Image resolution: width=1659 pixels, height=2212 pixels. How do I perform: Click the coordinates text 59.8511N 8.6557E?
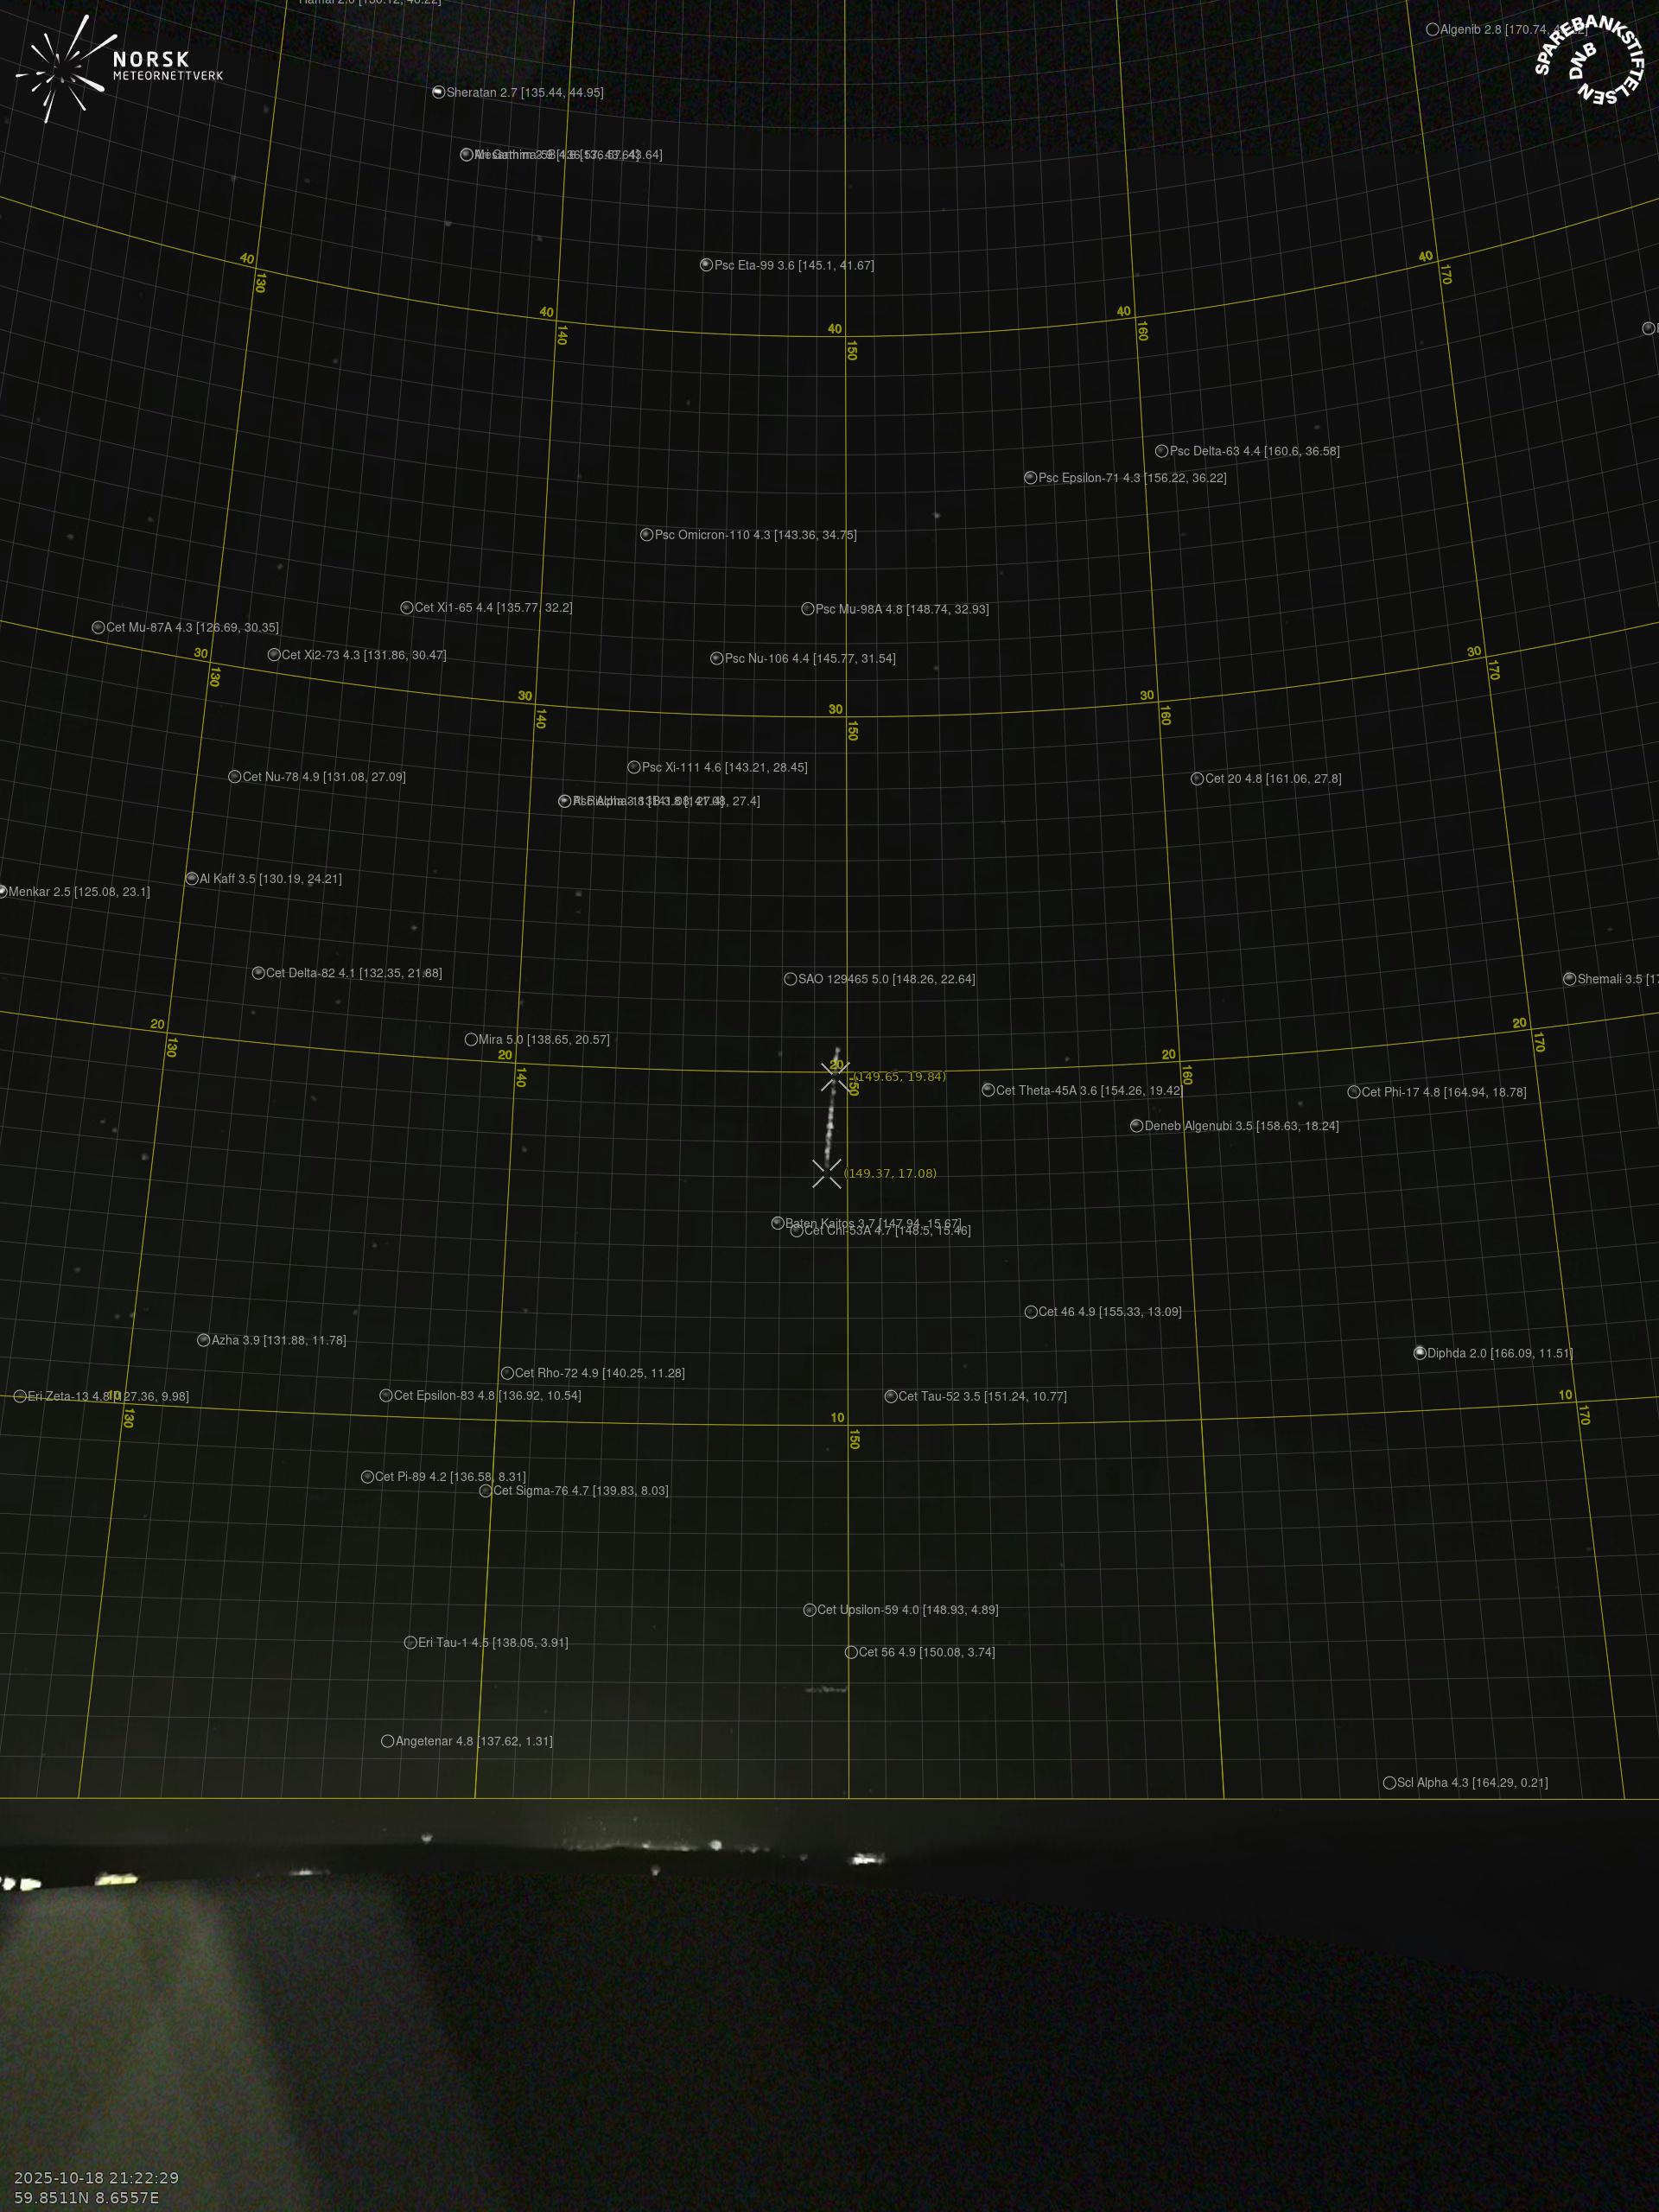(87, 2197)
